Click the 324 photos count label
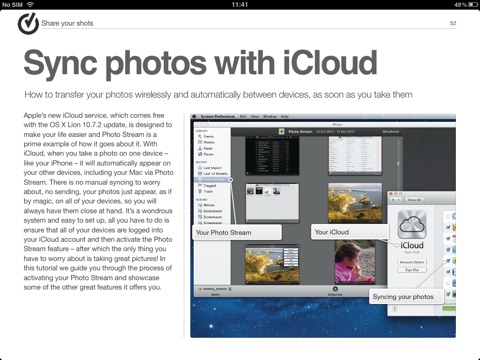This screenshot has height=360, width=480. pos(391,132)
